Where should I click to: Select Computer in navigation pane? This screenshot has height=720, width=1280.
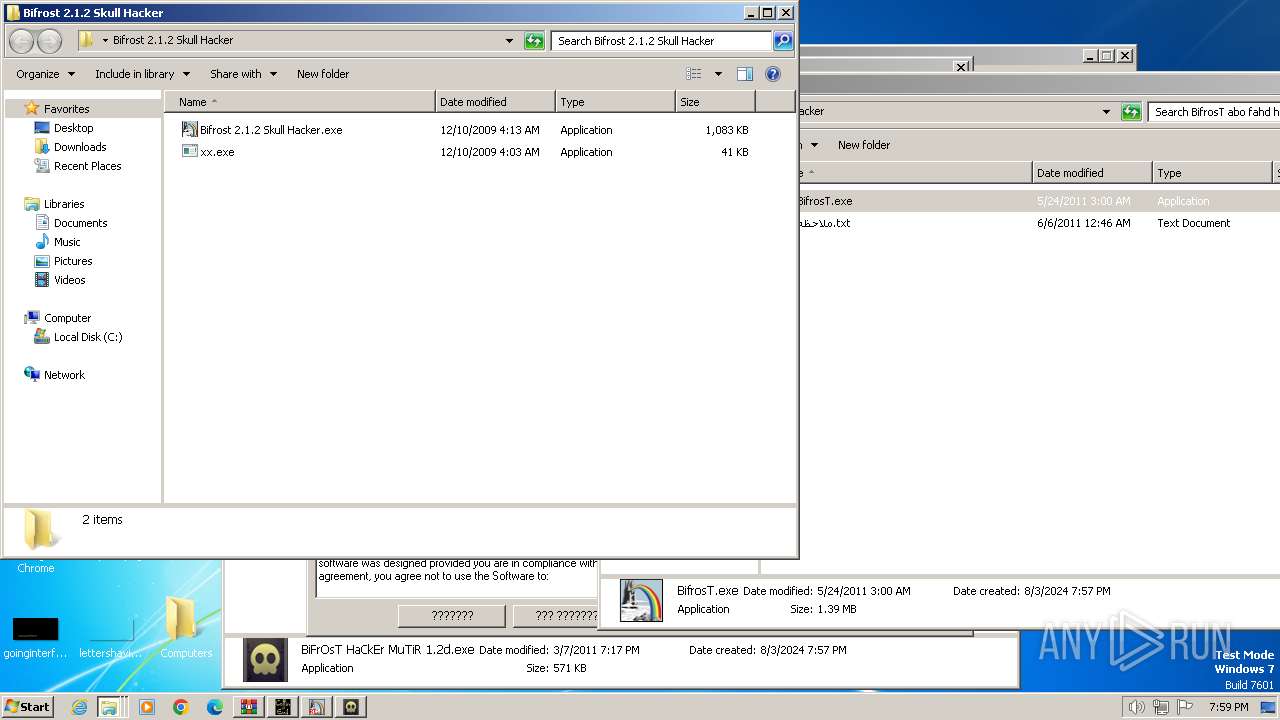coord(67,318)
